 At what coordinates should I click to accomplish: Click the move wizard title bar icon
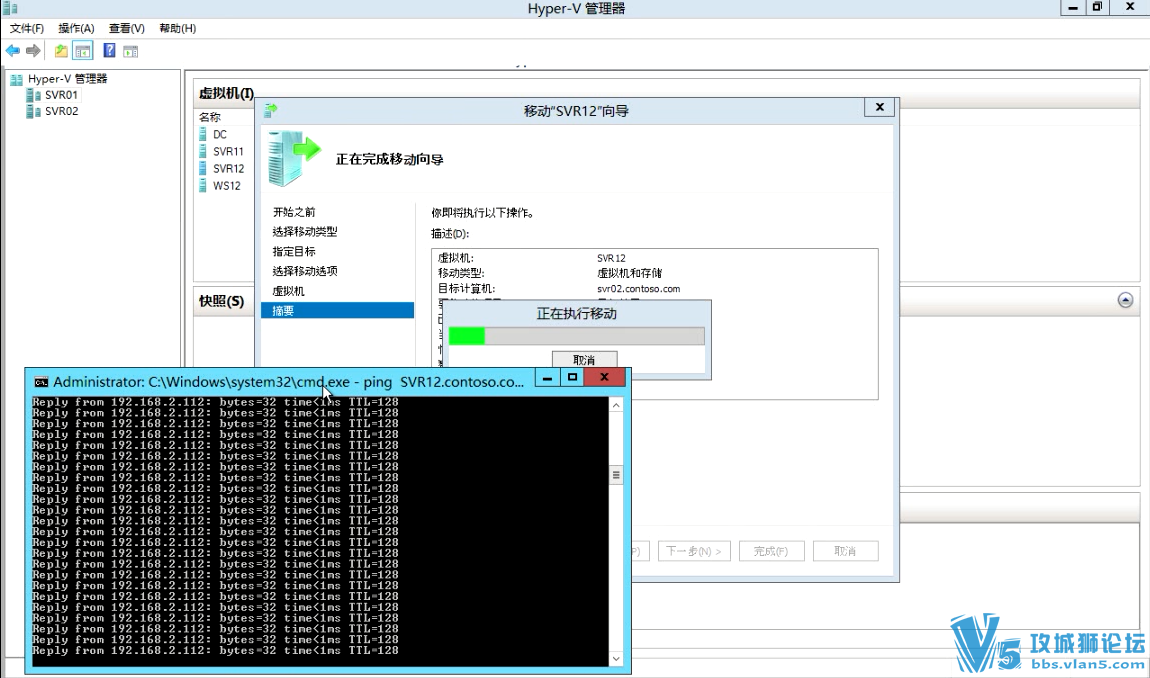271,111
